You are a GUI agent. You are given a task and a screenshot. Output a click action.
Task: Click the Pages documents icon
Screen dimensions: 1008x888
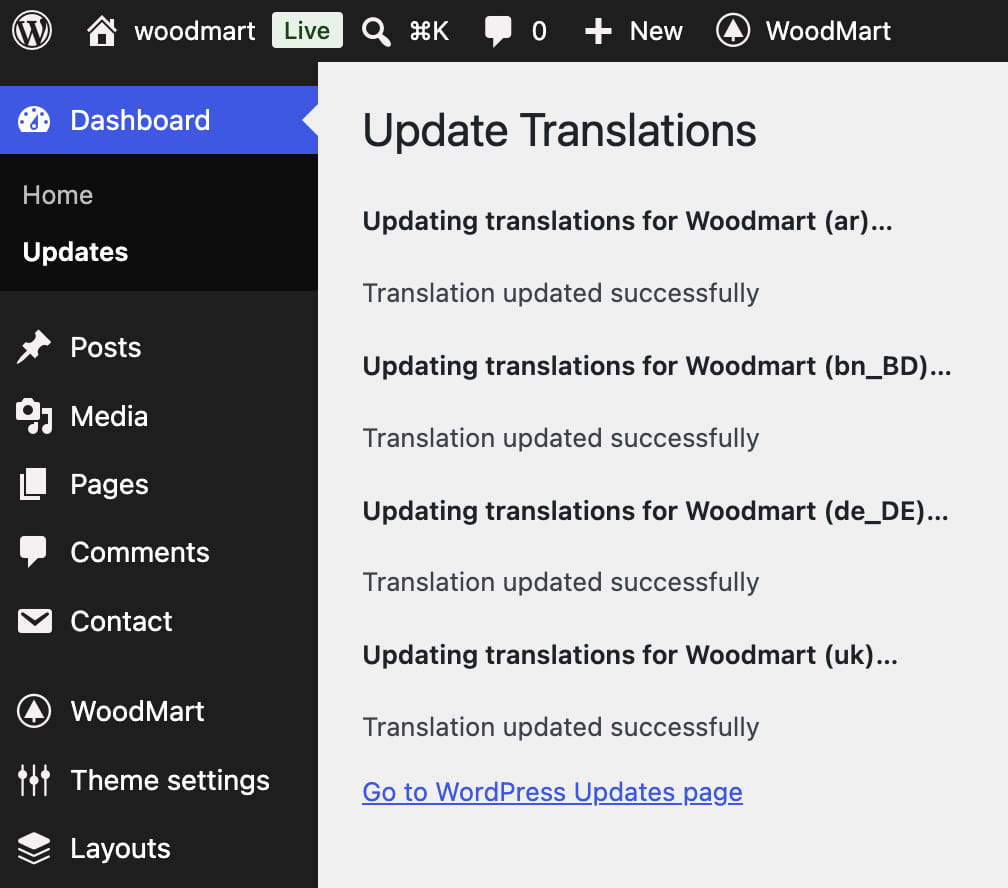coord(33,484)
